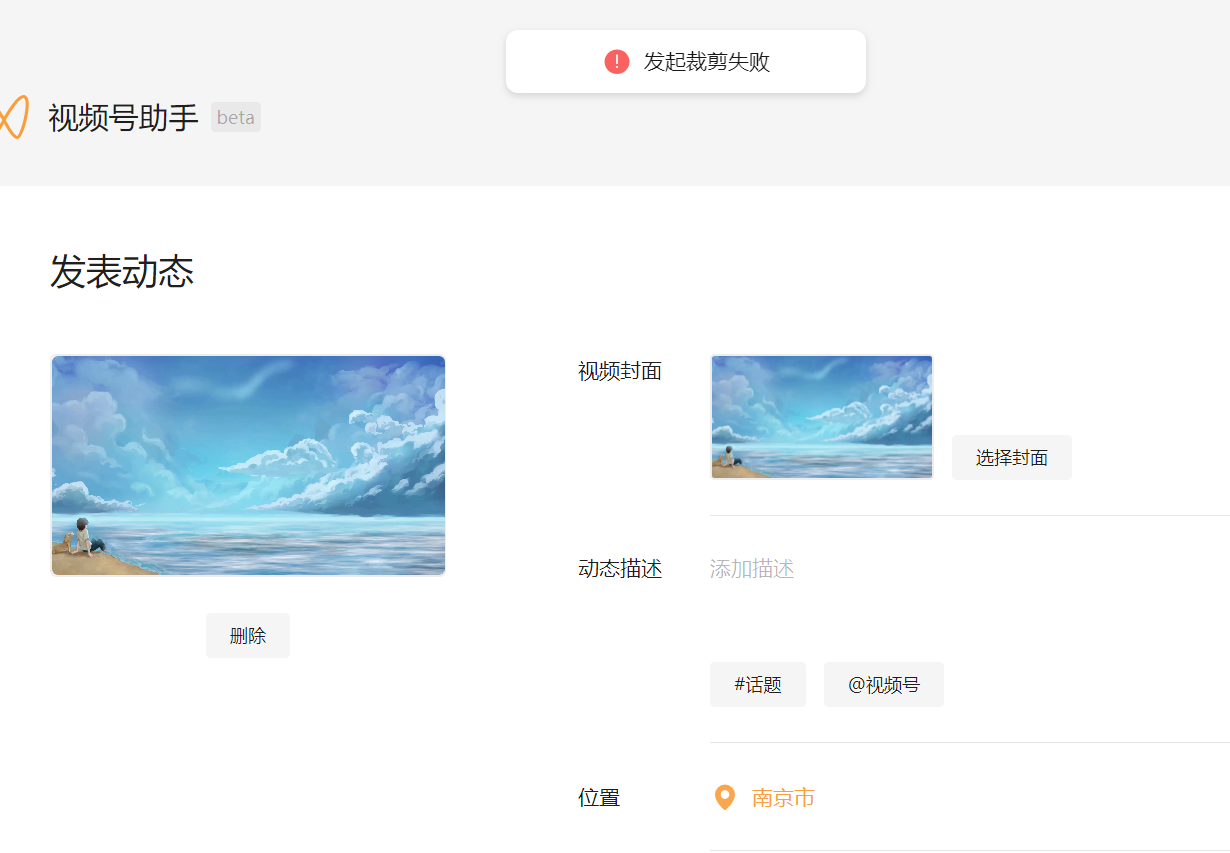This screenshot has height=853, width=1230.
Task: Click the 动态描述 label
Action: (620, 569)
